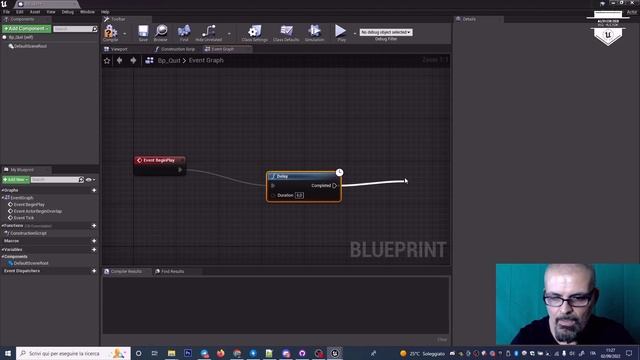Add a new Event Dispatcher with plus button
The height and width of the screenshot is (360, 640).
[x=94, y=271]
